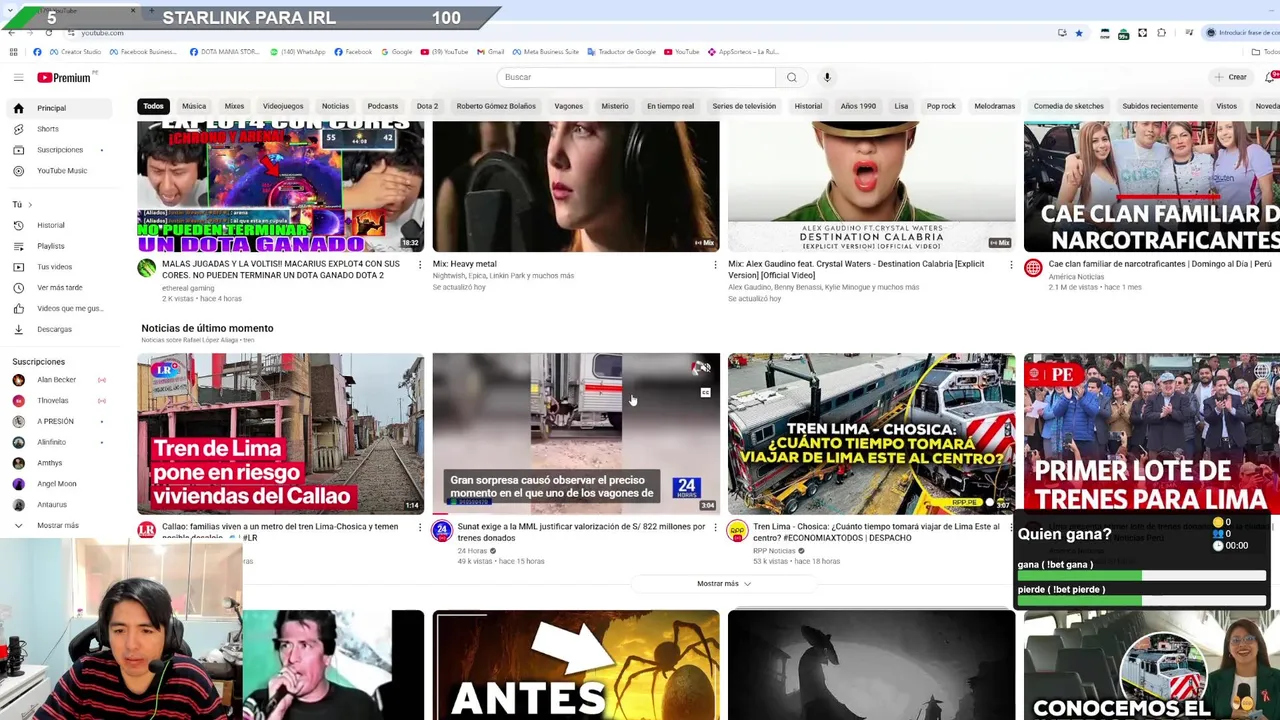The width and height of the screenshot is (1280, 720).
Task: Click the YouTube search input field
Action: (636, 77)
